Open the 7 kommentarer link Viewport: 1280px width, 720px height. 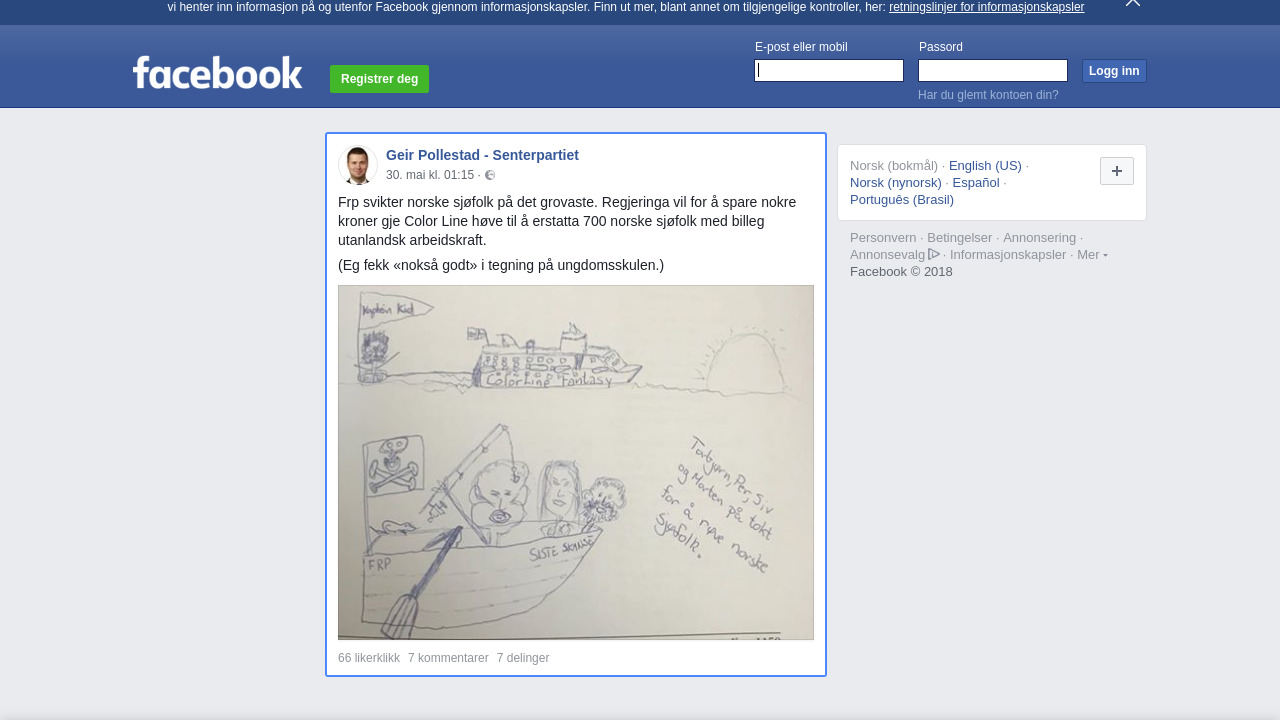(x=448, y=658)
